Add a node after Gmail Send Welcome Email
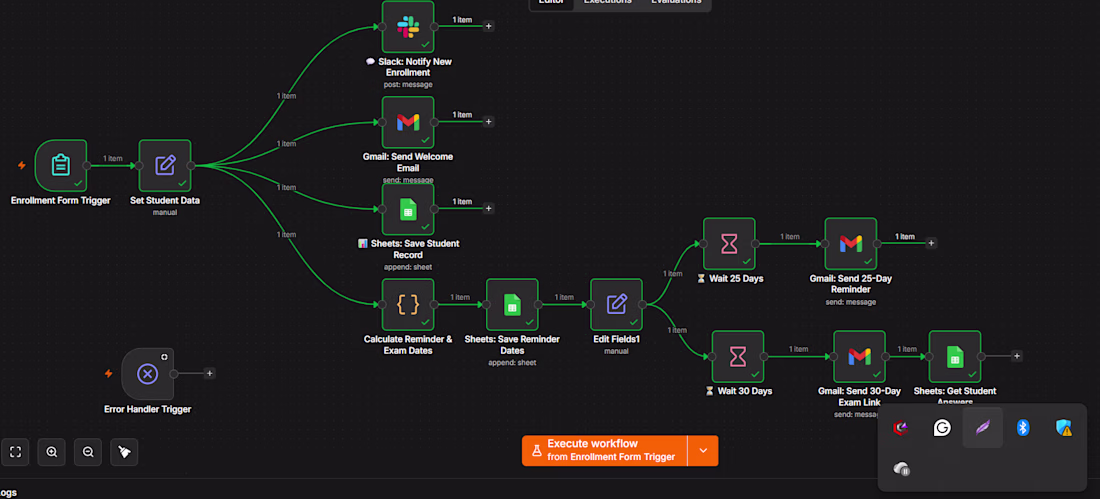The width and height of the screenshot is (1100, 499). pyautogui.click(x=489, y=122)
